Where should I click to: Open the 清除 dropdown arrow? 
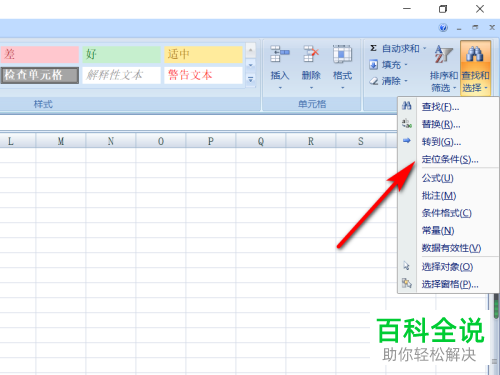pyautogui.click(x=406, y=81)
